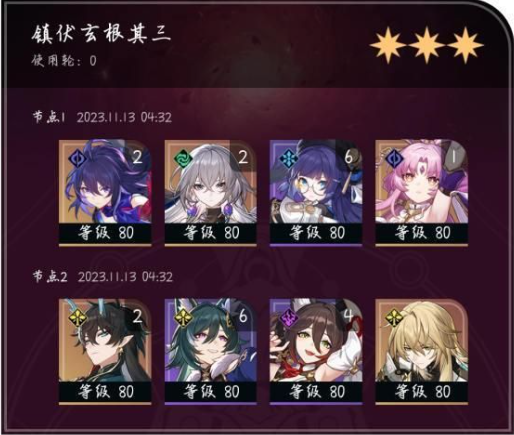Screen dimensions: 514x435
Task: Click the Imaginary element icon on Luocha's card
Action: pos(393,317)
